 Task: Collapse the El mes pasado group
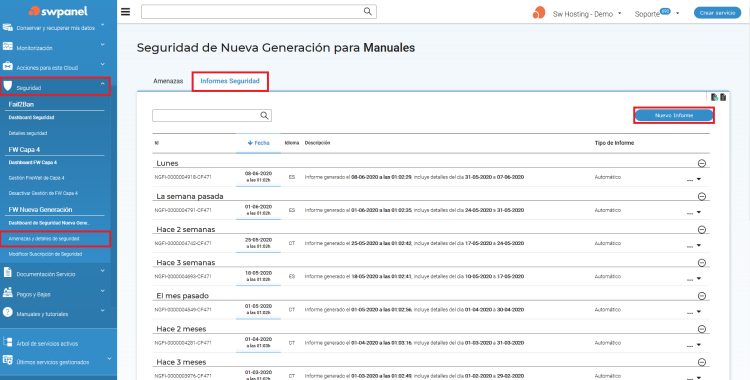pyautogui.click(x=702, y=296)
